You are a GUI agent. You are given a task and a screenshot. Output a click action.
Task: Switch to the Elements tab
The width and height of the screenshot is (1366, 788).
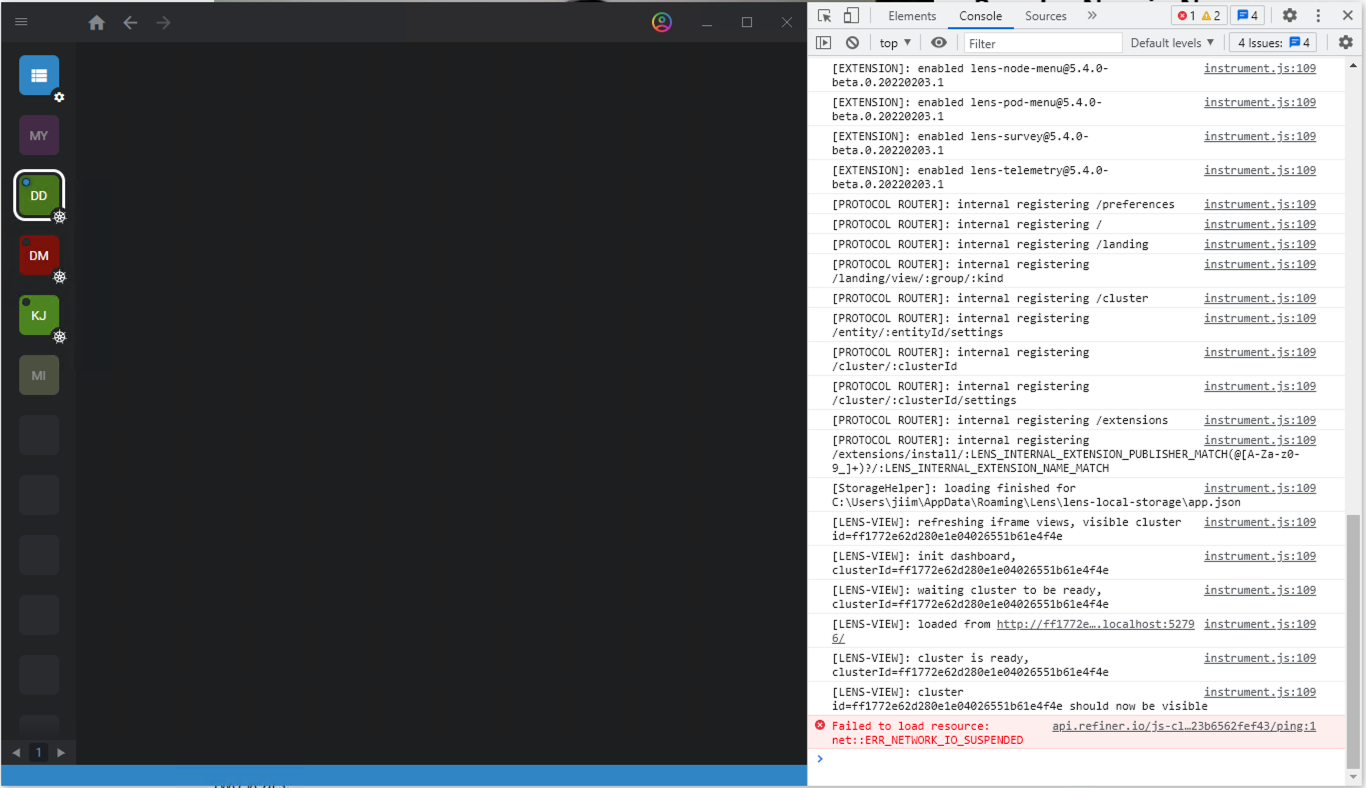[912, 16]
